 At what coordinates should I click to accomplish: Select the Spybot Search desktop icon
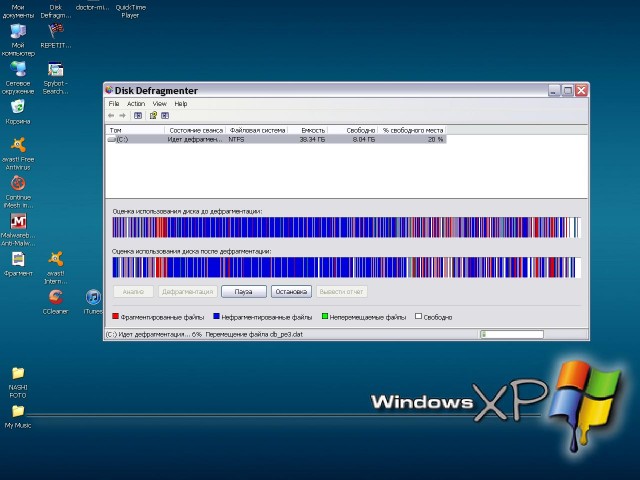(x=55, y=70)
